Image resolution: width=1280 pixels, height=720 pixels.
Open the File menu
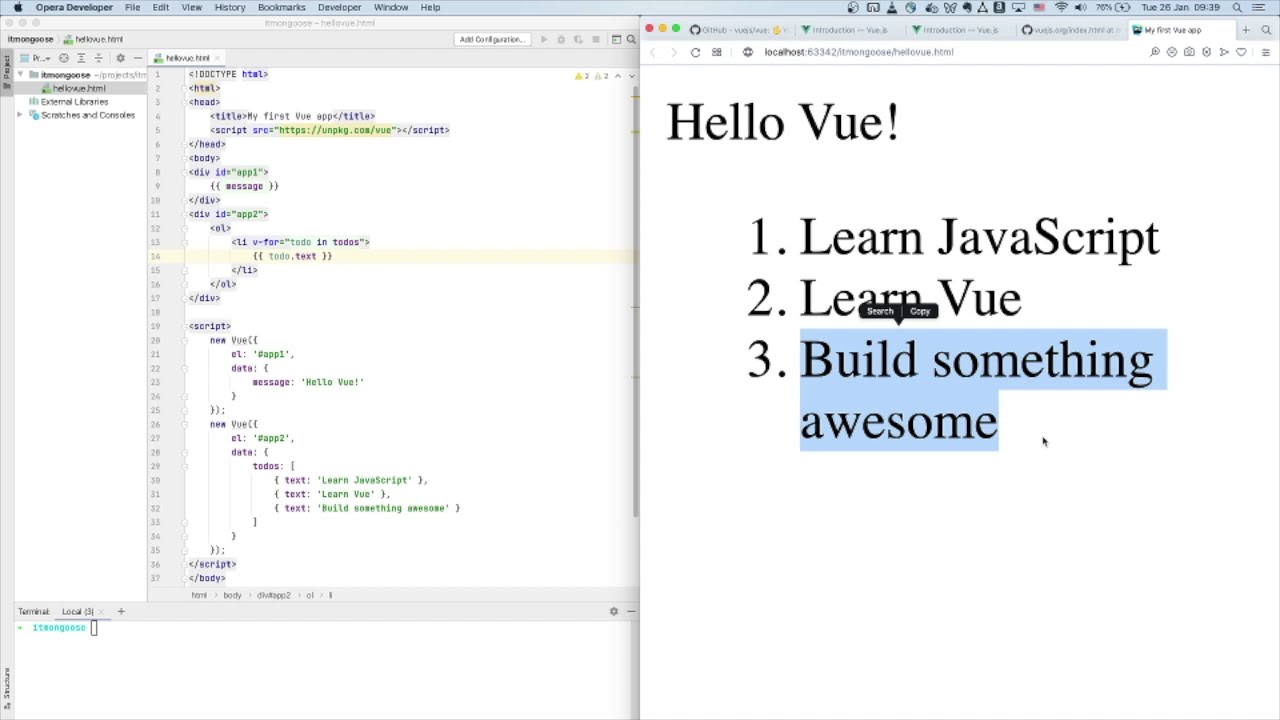click(132, 7)
